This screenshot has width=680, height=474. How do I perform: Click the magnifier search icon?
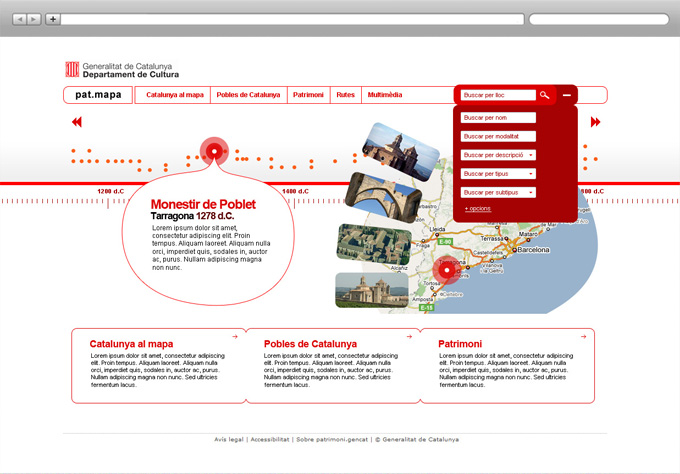point(545,95)
